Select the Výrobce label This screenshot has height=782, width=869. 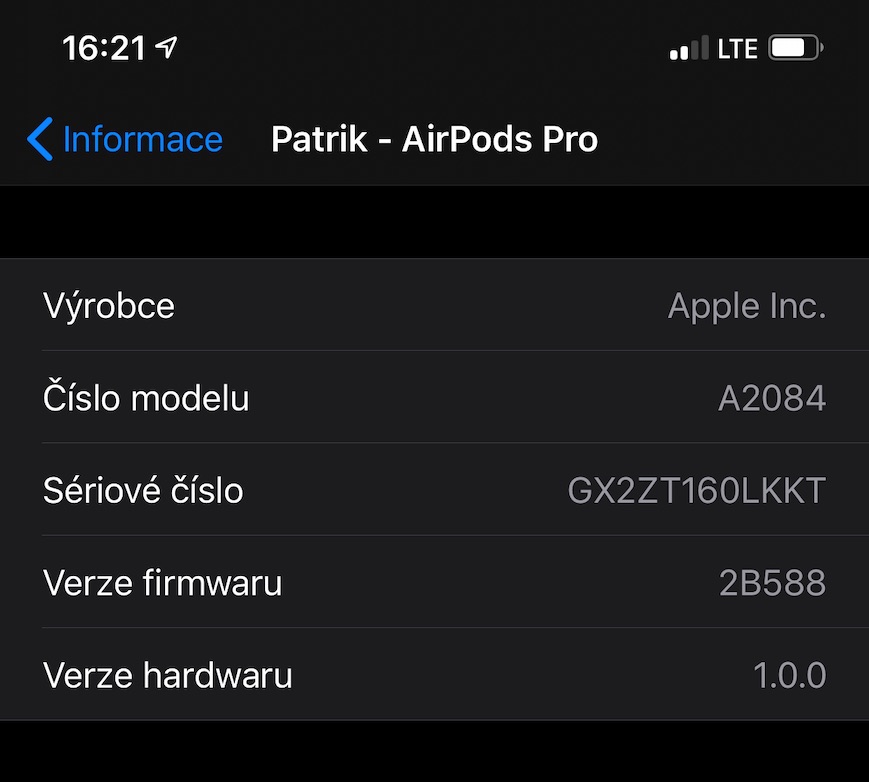tap(109, 306)
